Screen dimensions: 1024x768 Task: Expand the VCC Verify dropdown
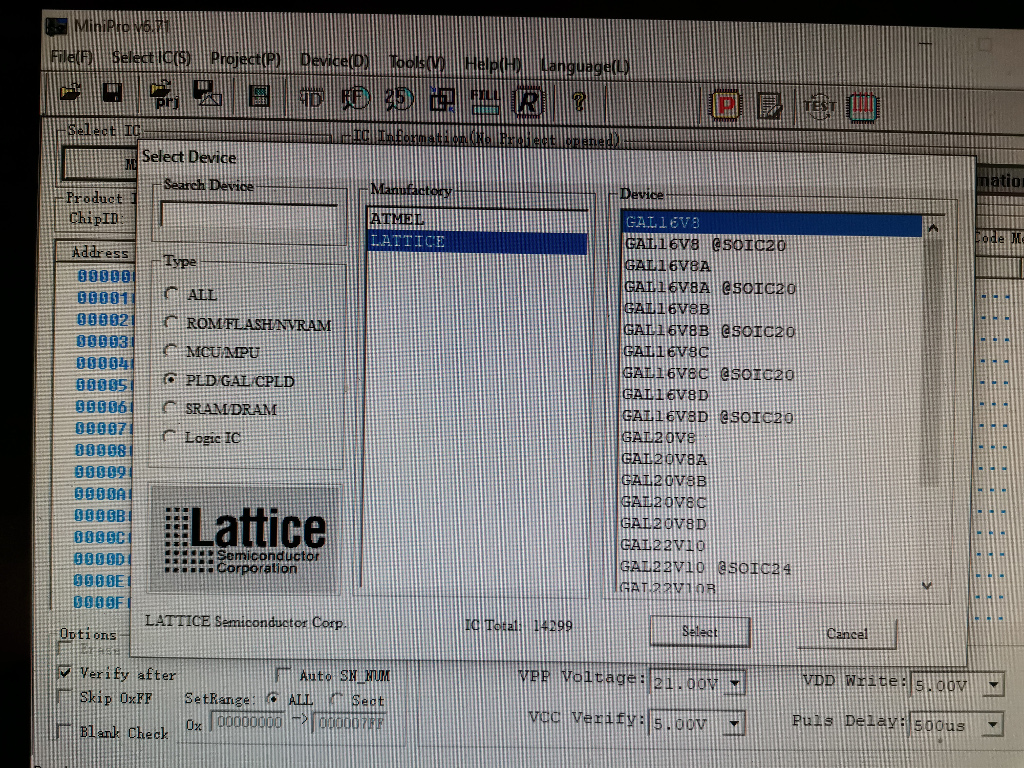(x=735, y=723)
